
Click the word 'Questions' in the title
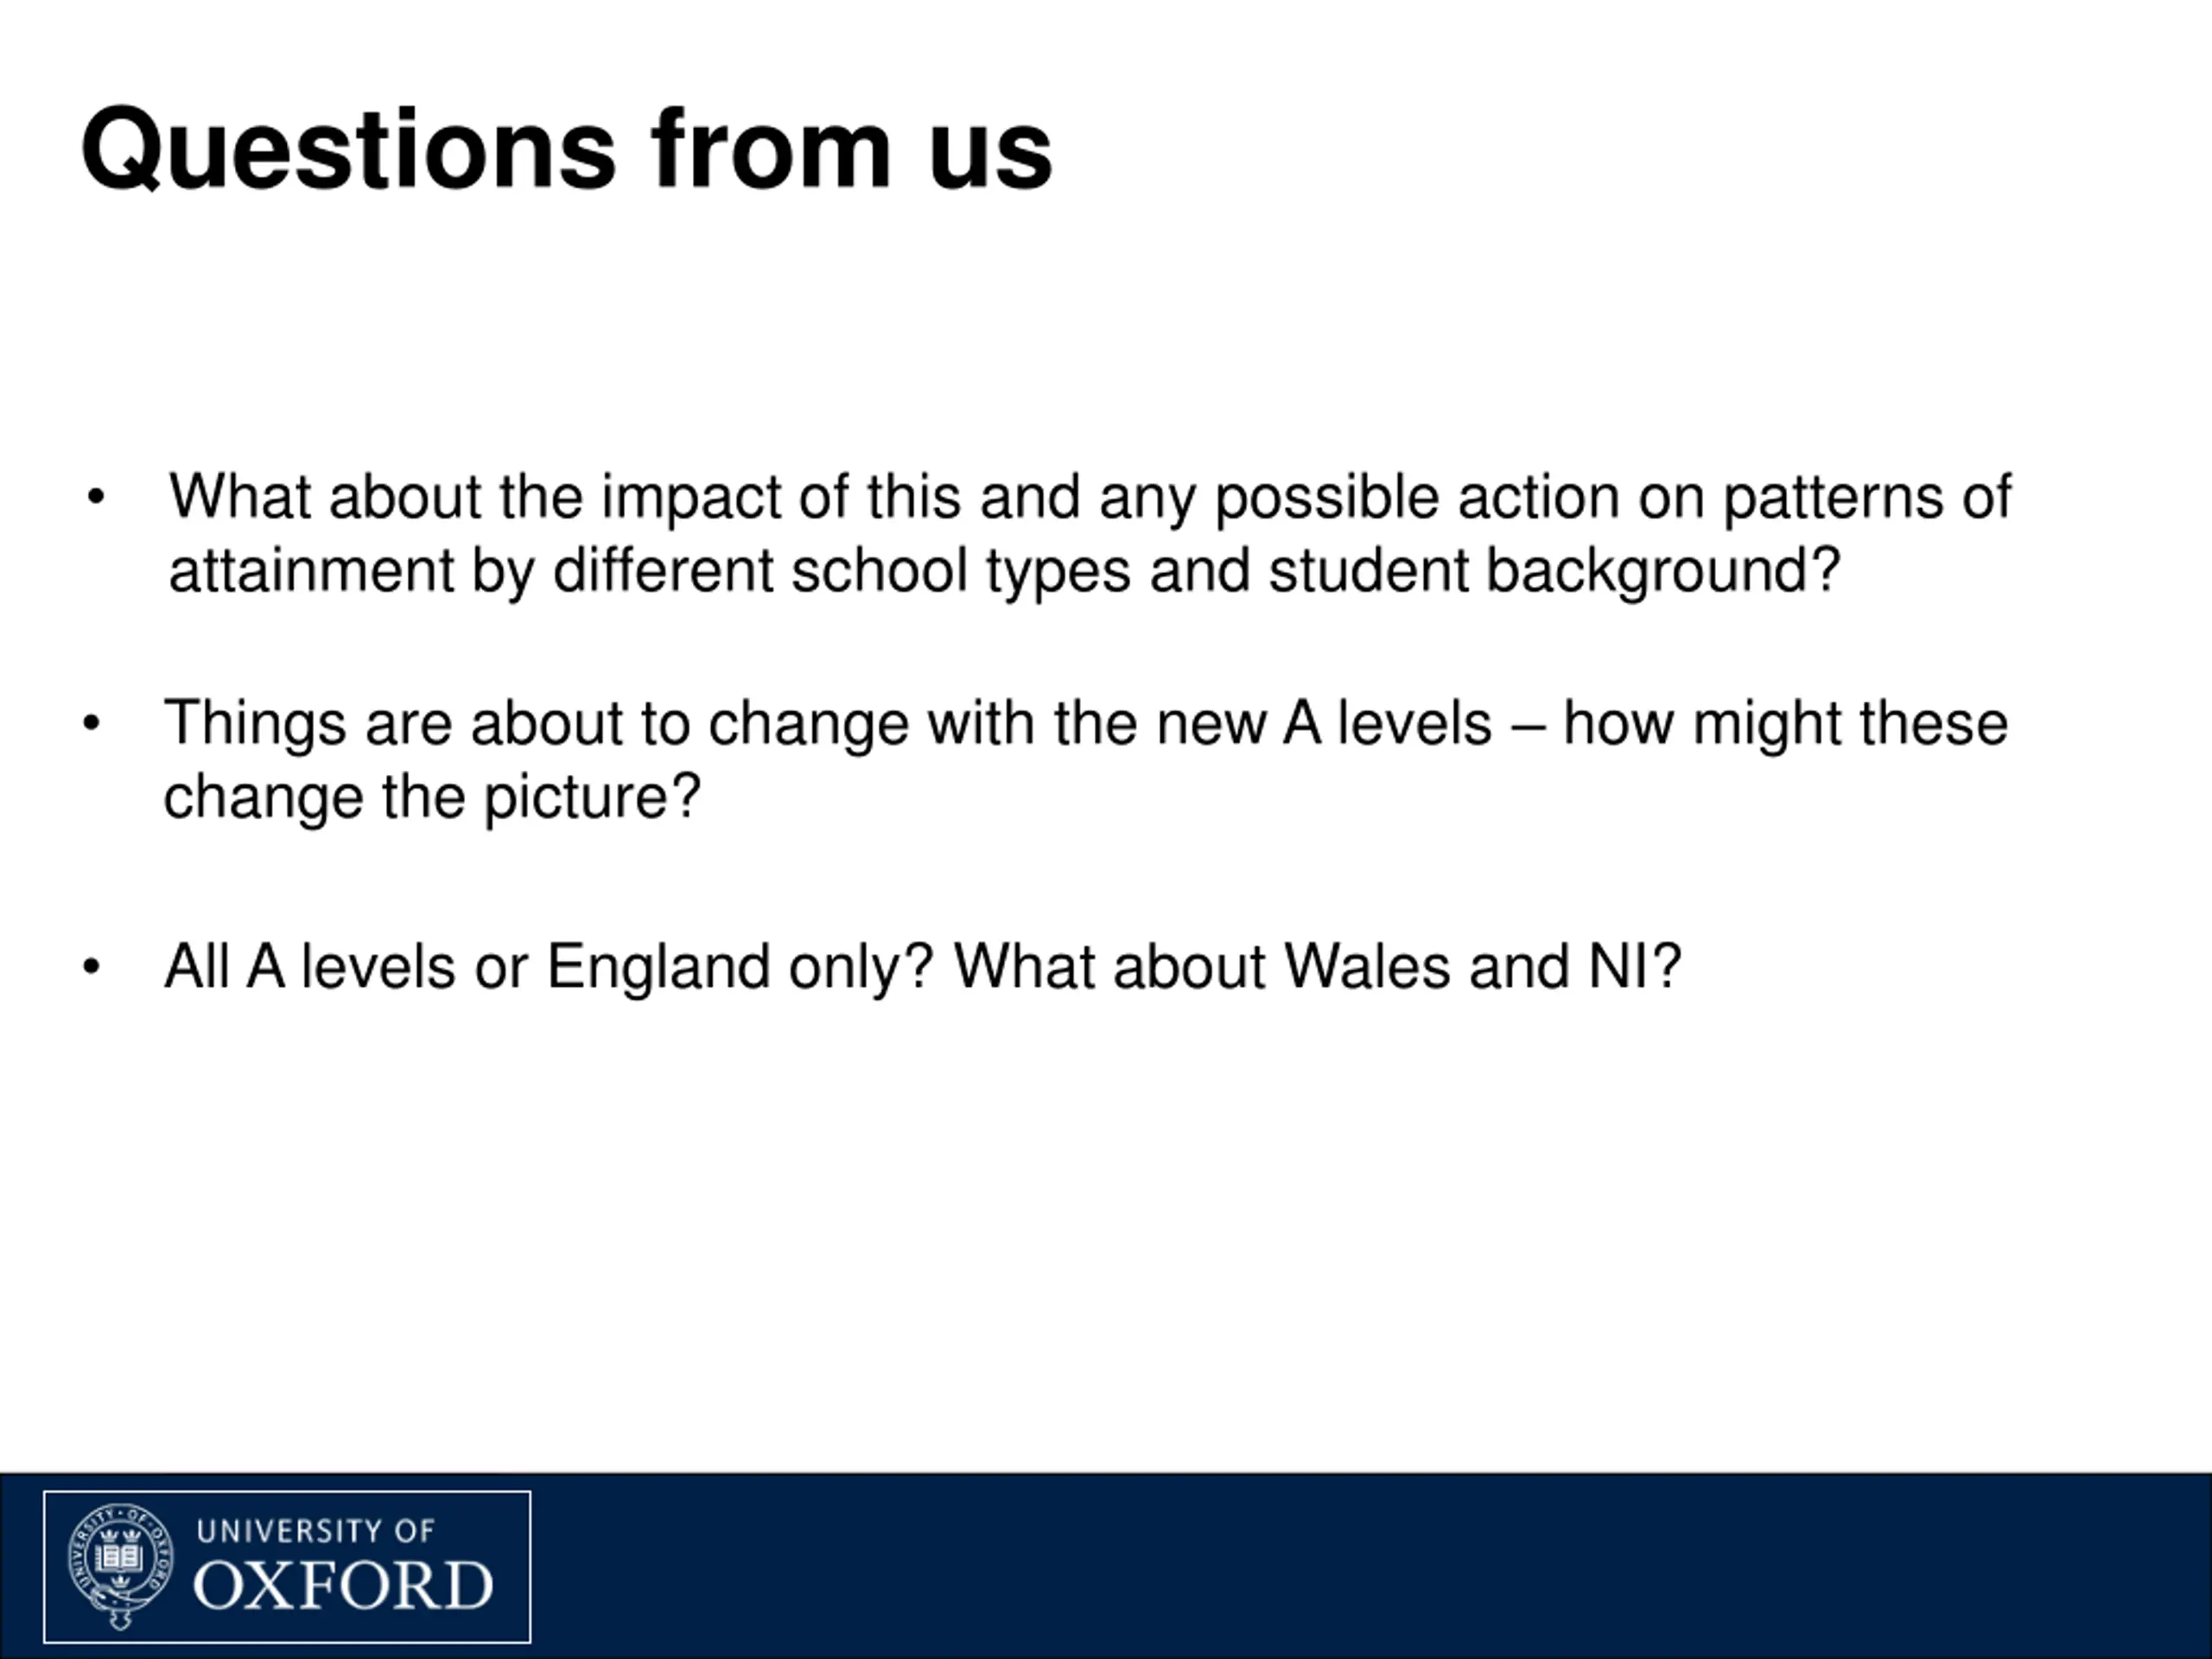click(349, 149)
